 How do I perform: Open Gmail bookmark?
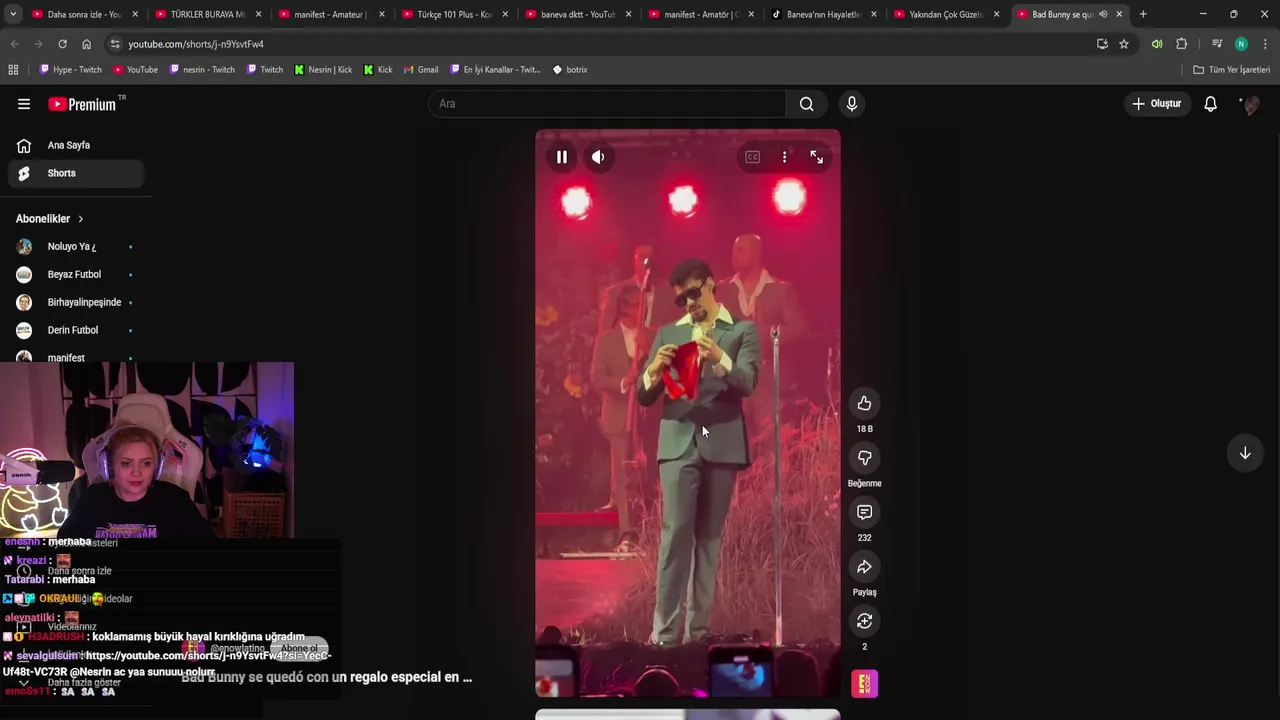[x=421, y=70]
